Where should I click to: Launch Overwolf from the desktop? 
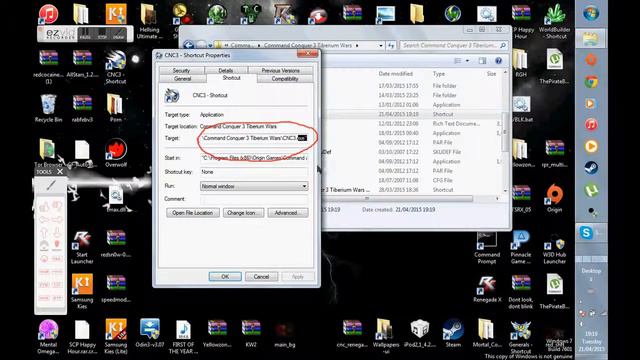(116, 153)
